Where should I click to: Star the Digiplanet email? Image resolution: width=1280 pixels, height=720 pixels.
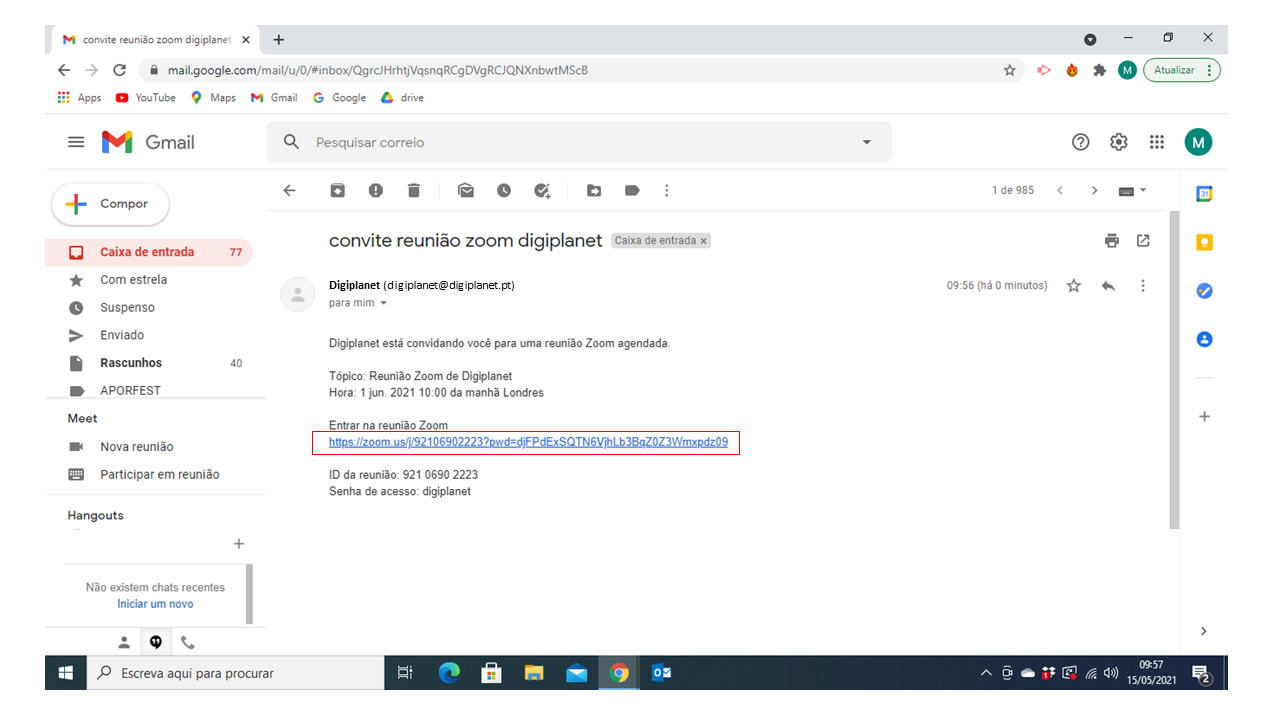click(x=1074, y=286)
